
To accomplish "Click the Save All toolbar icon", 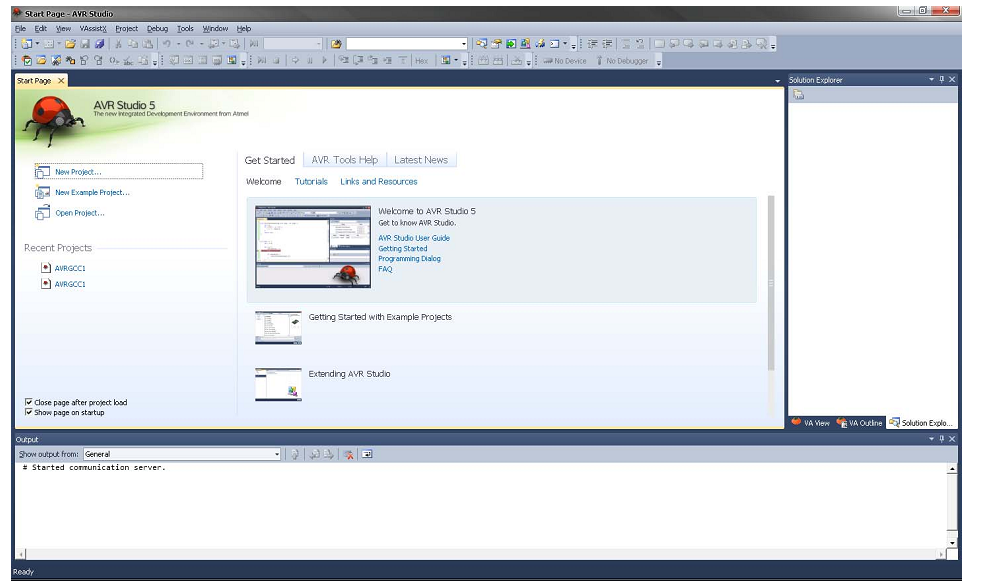I will 100,44.
